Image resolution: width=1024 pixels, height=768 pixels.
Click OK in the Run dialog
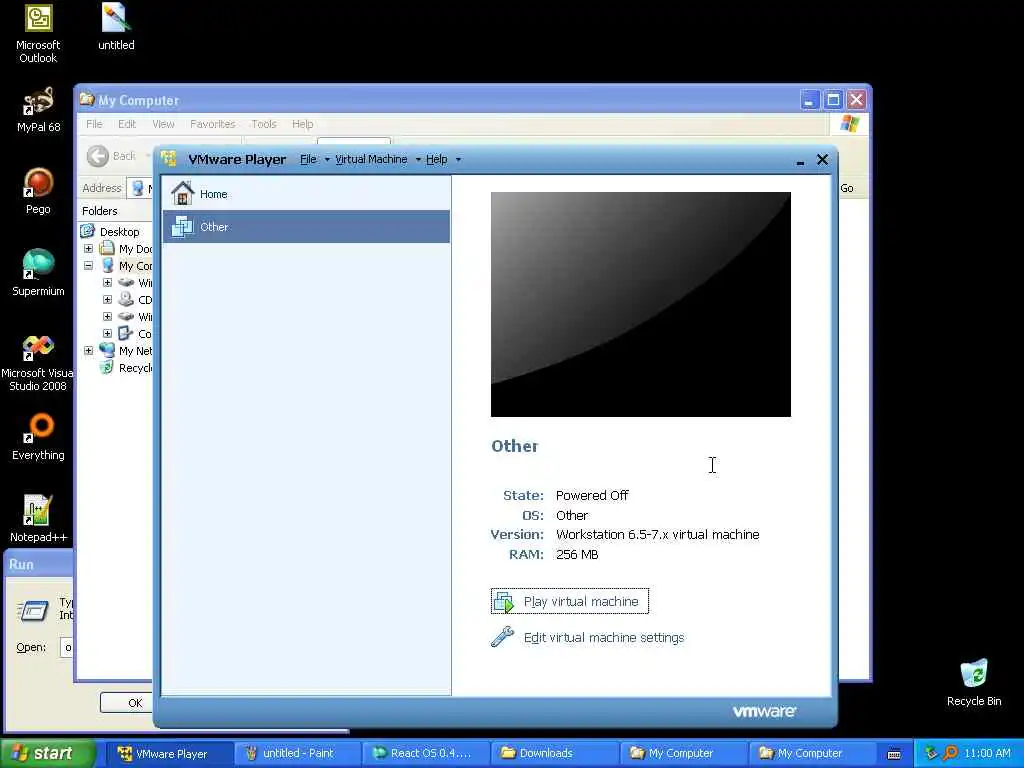pyautogui.click(x=127, y=703)
